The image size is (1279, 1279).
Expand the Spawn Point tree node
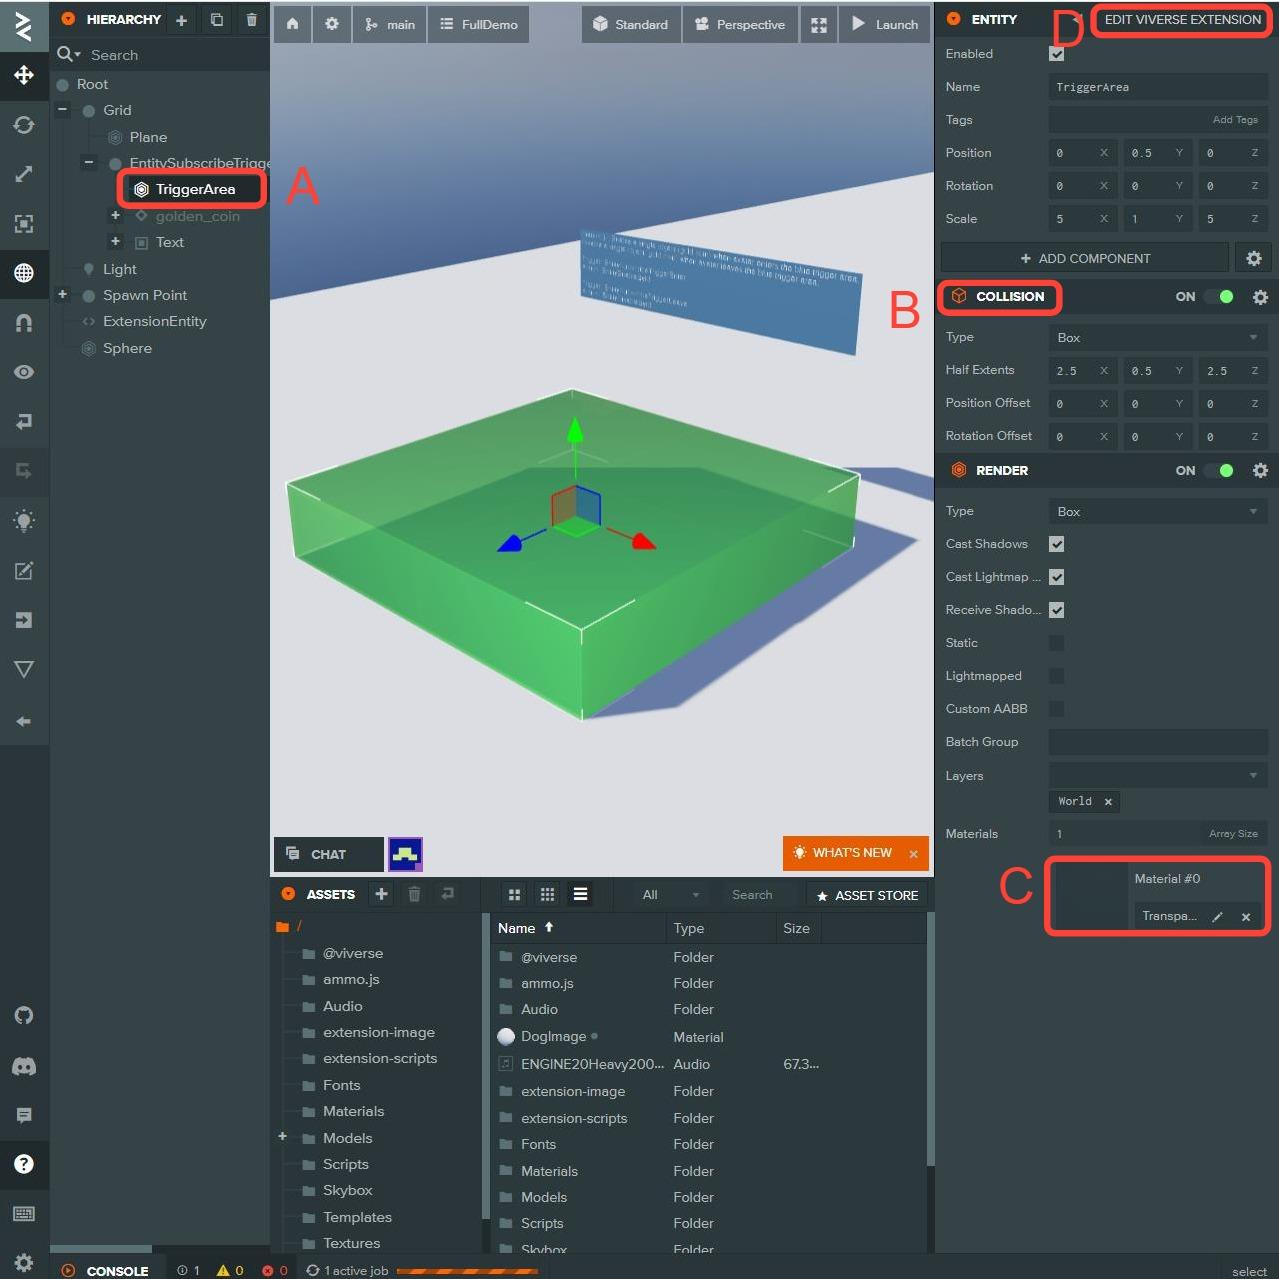pyautogui.click(x=62, y=295)
